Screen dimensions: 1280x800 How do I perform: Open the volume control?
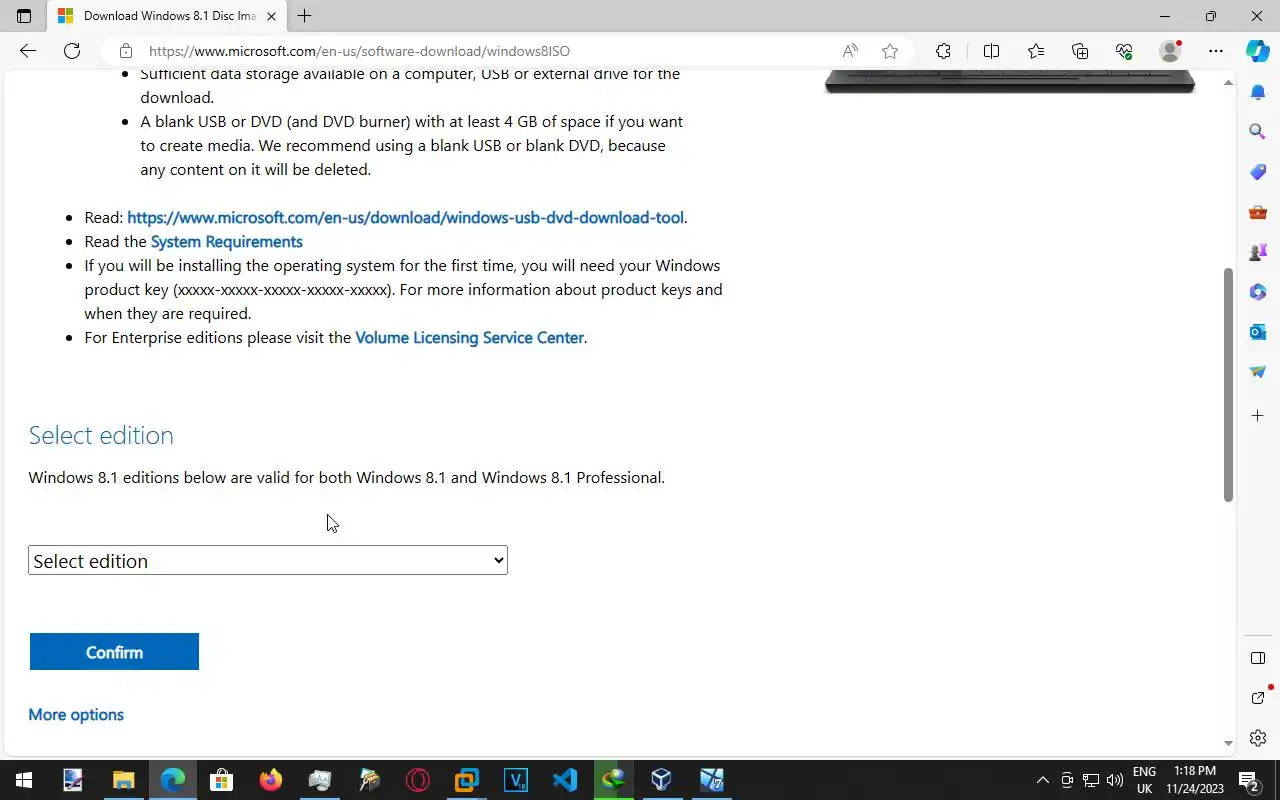pyautogui.click(x=1115, y=780)
